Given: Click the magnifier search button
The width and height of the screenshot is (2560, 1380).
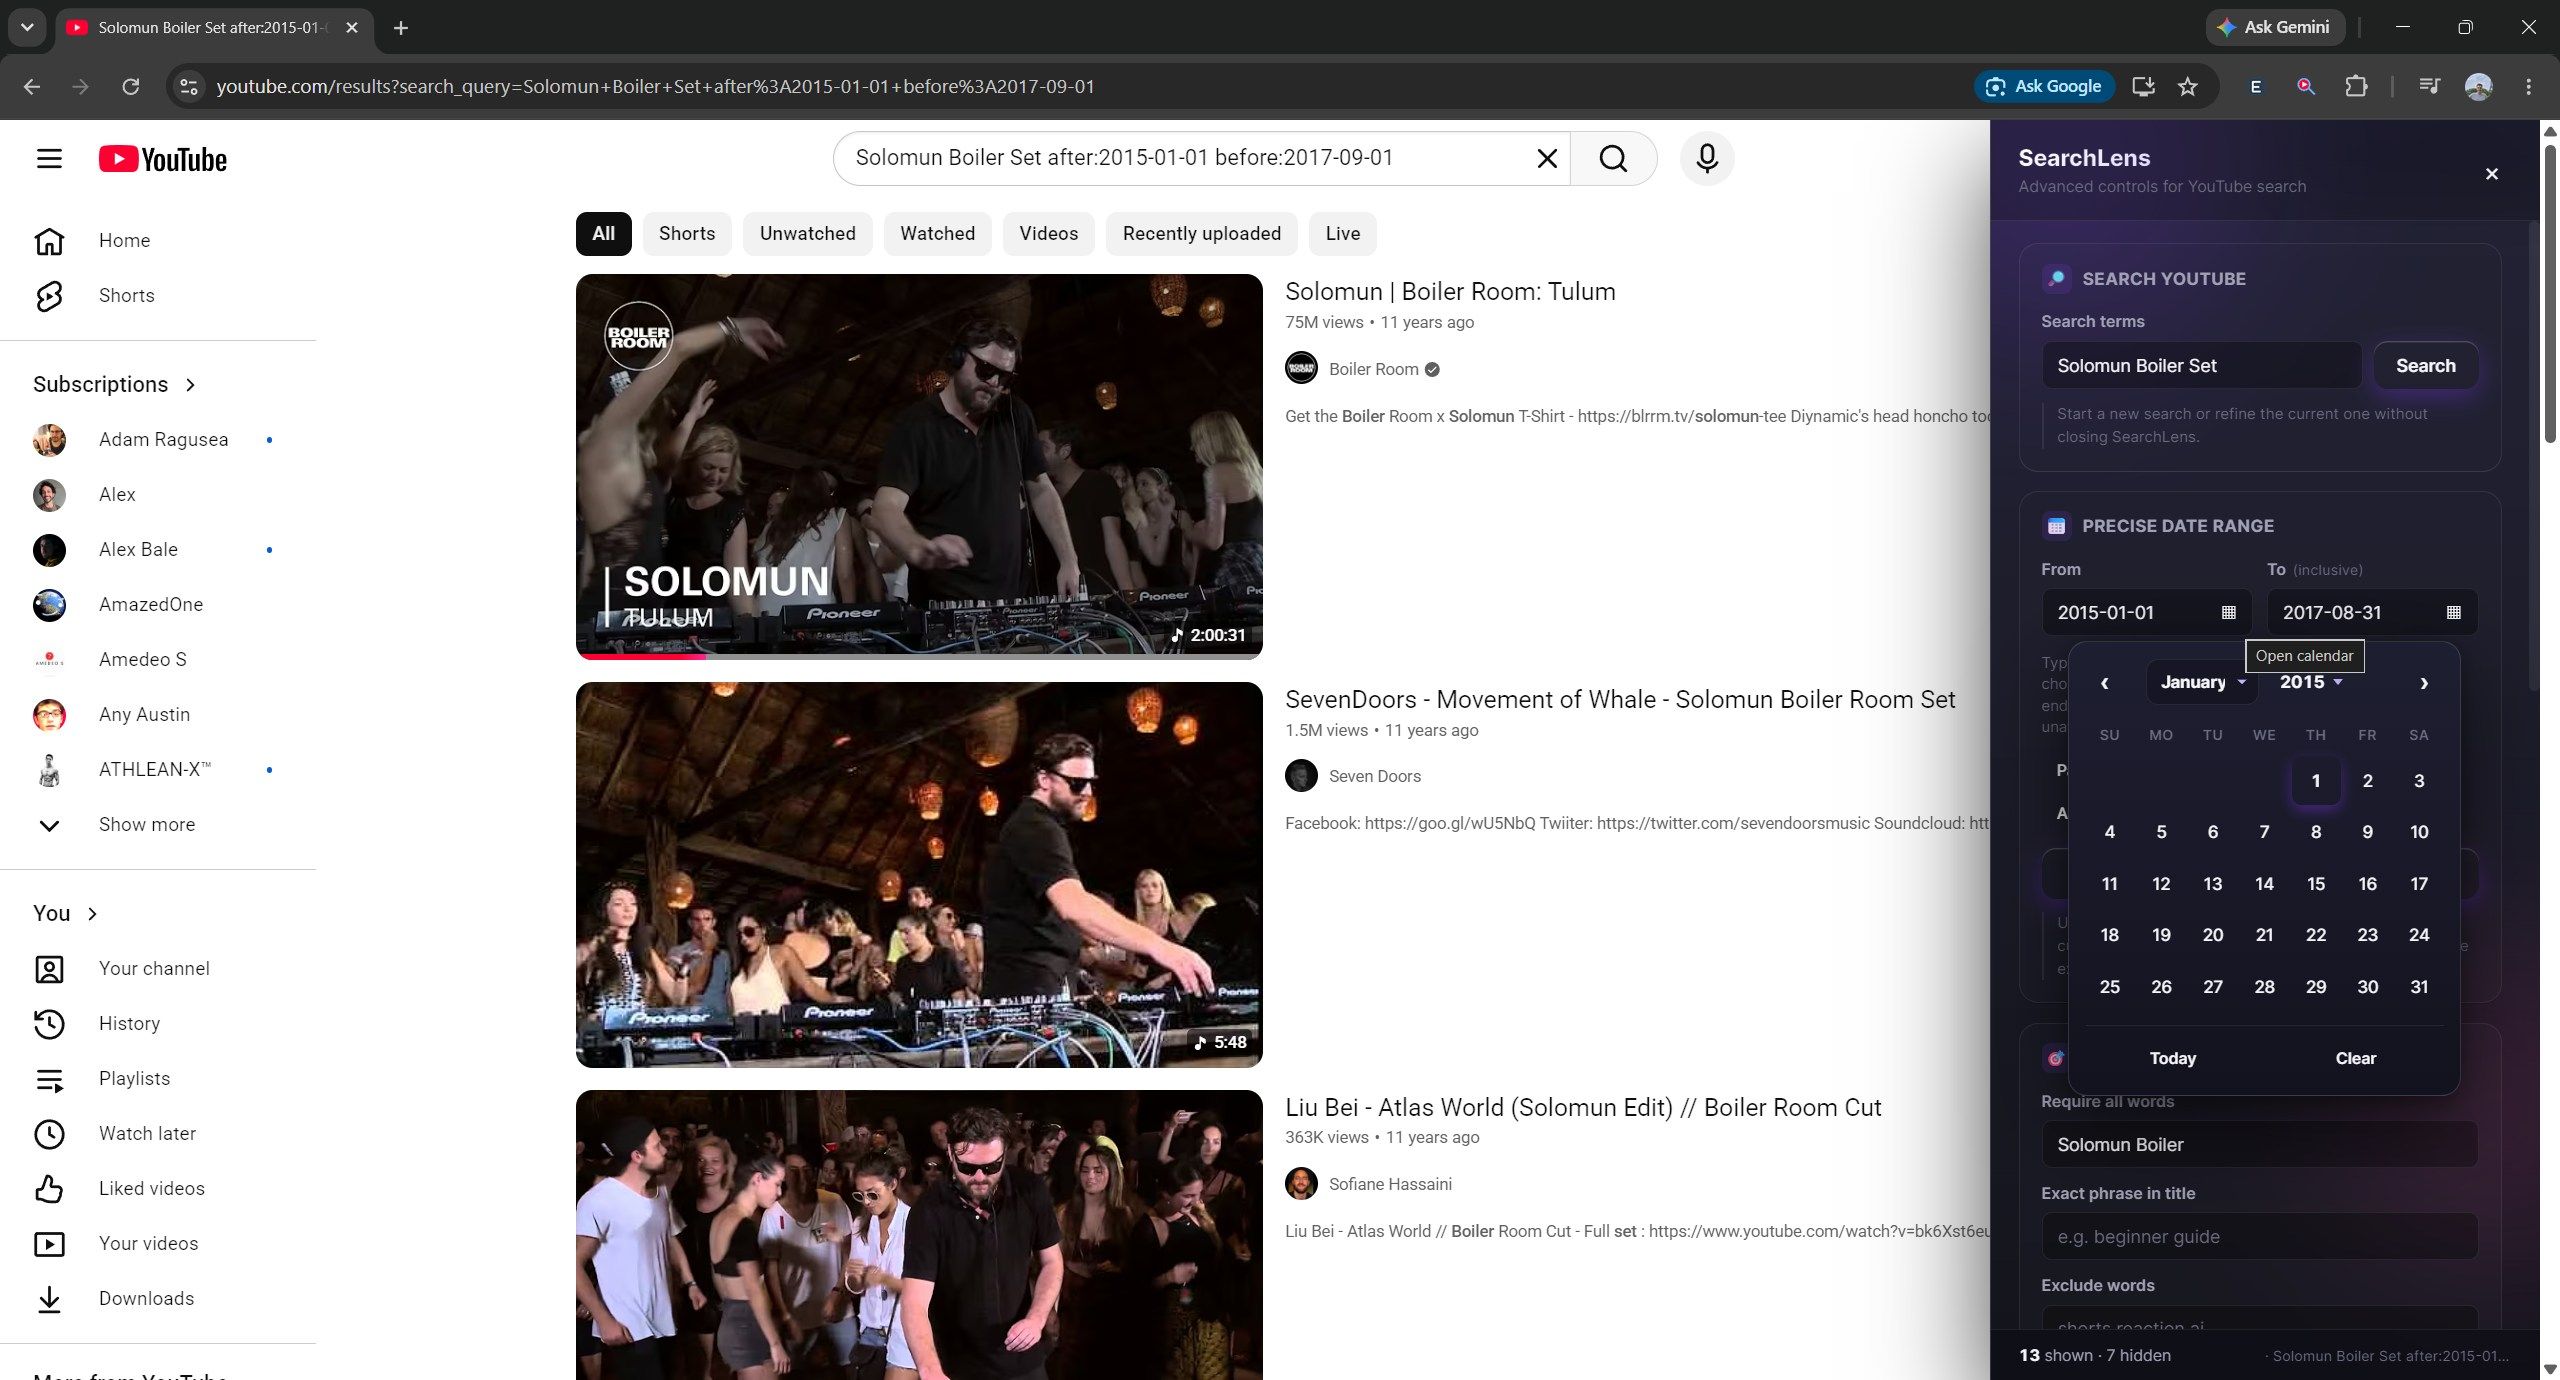Looking at the screenshot, I should [1613, 158].
